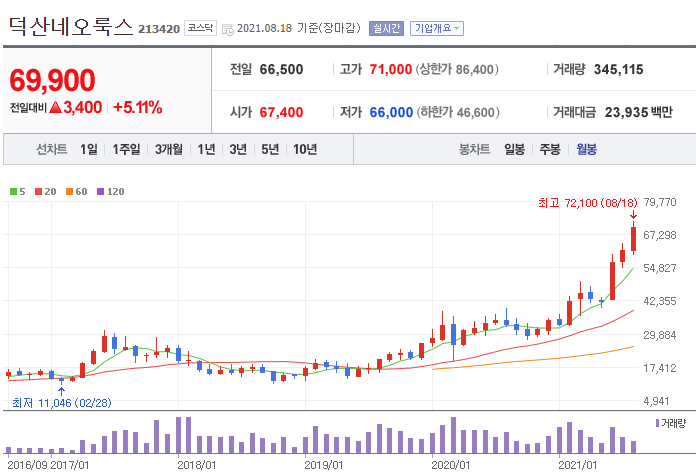696x475 pixels.
Task: Click the 코스닥 market badge
Action: click(x=200, y=28)
